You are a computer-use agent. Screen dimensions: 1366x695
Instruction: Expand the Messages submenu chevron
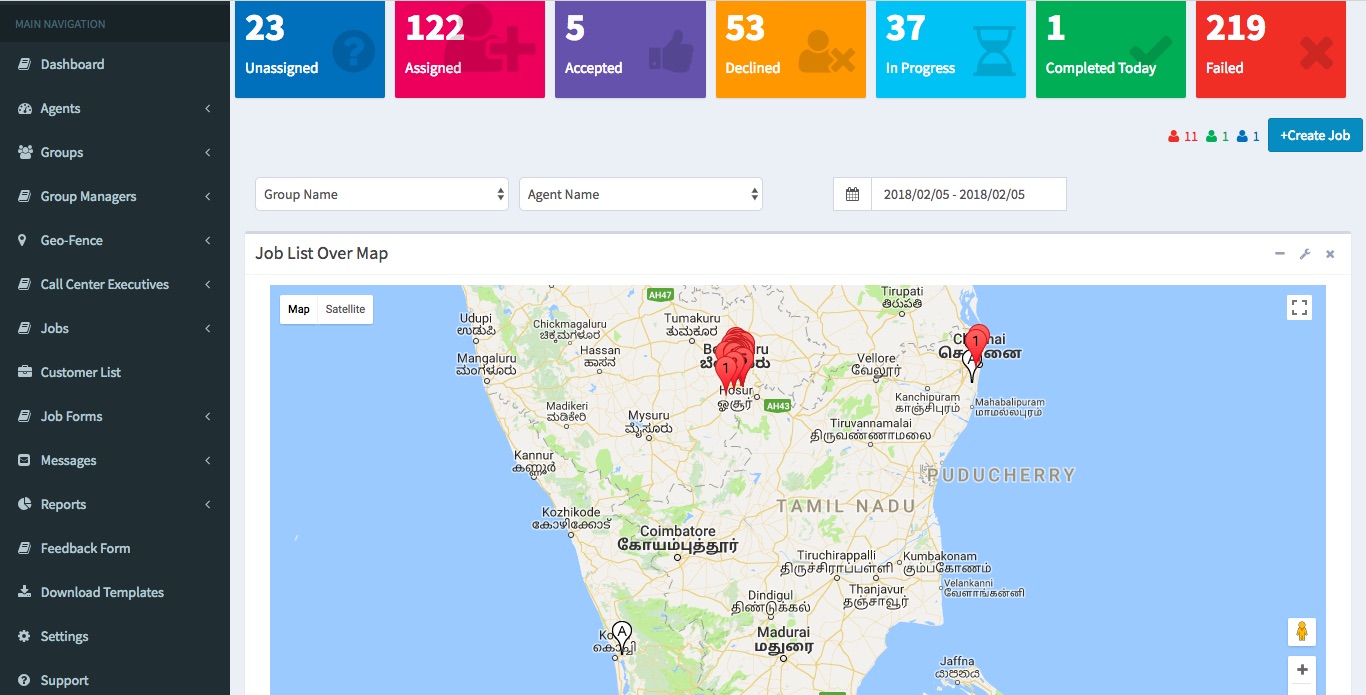[x=208, y=460]
